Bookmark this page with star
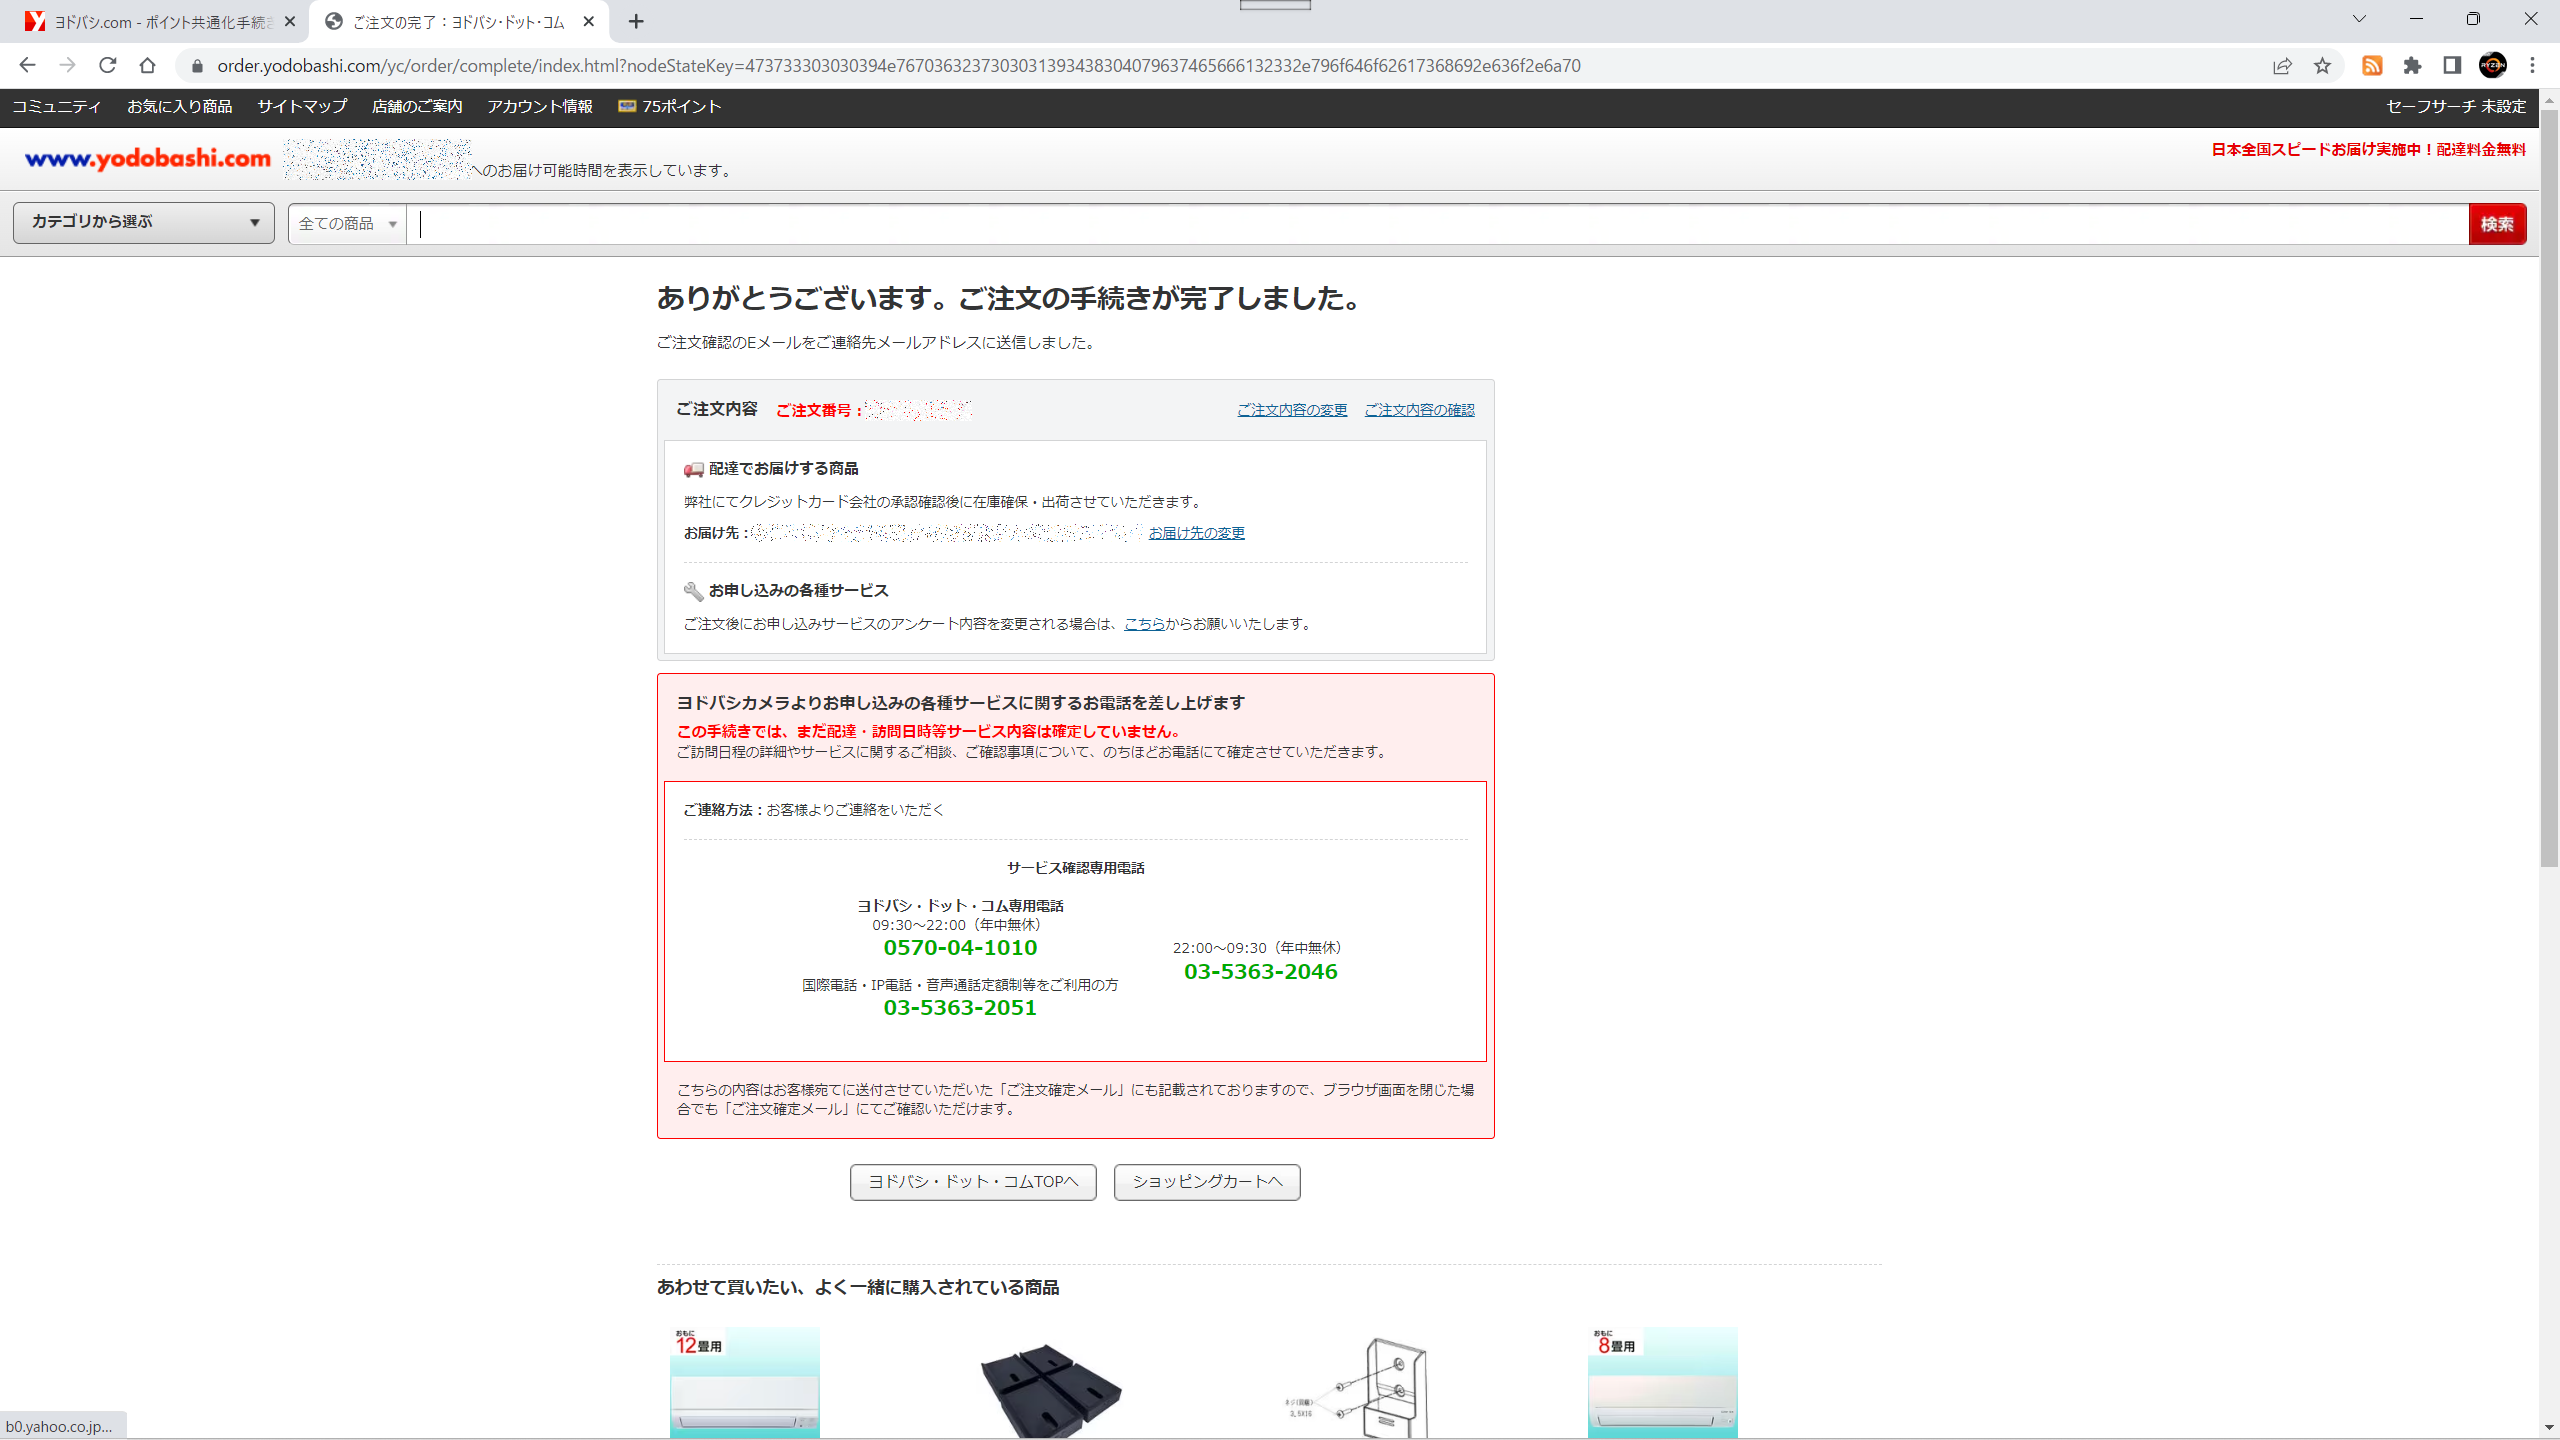The height and width of the screenshot is (1440, 2560). (x=2322, y=66)
